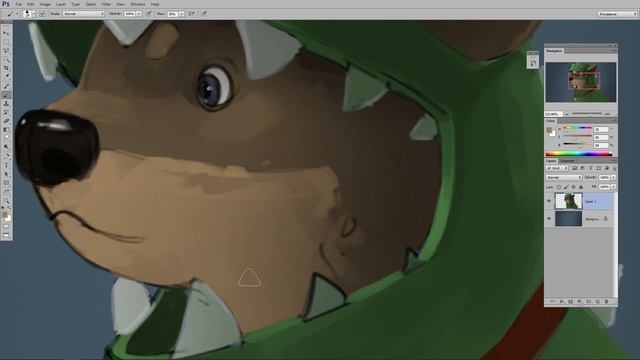
Task: Click the toolbox foreground color swatch
Action: tap(5, 215)
